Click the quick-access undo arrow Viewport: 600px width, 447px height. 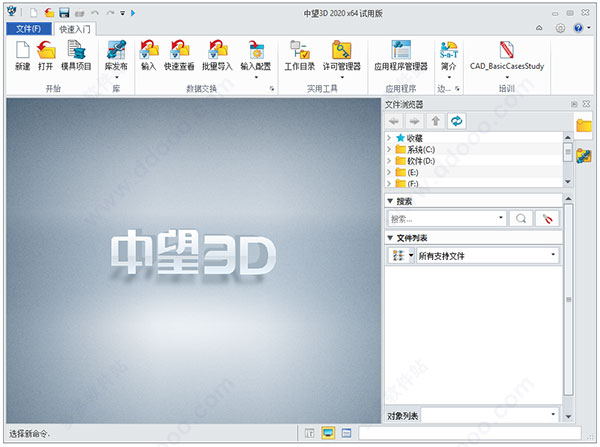(x=95, y=13)
